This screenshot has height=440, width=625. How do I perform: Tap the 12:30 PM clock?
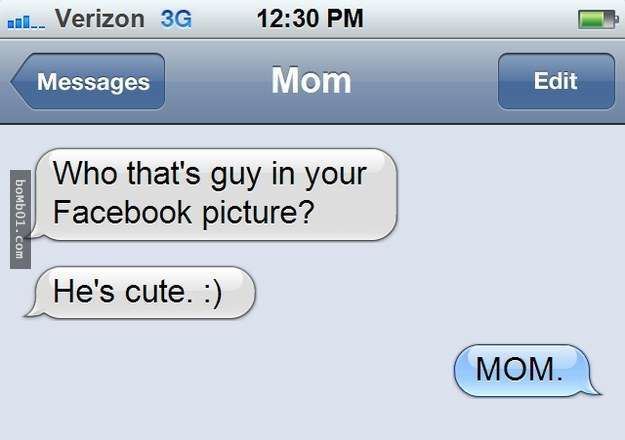point(310,19)
